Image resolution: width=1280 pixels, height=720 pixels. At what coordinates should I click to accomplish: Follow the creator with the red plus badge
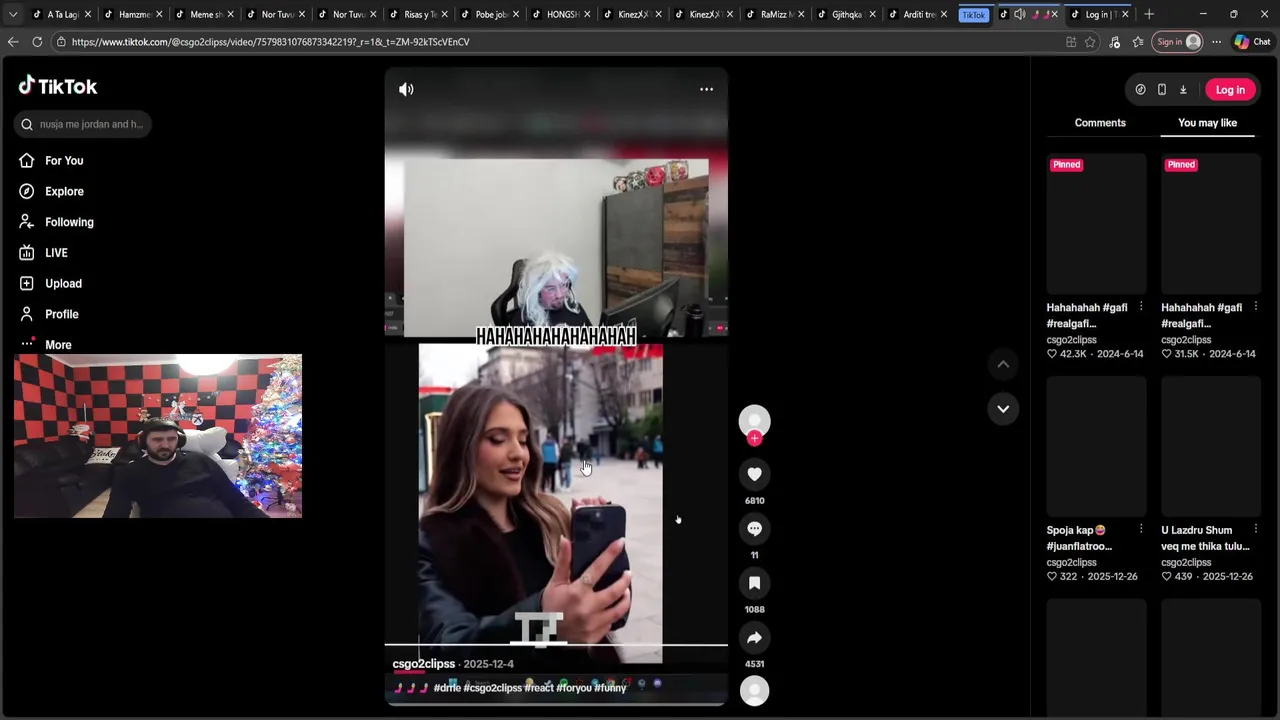tap(755, 438)
